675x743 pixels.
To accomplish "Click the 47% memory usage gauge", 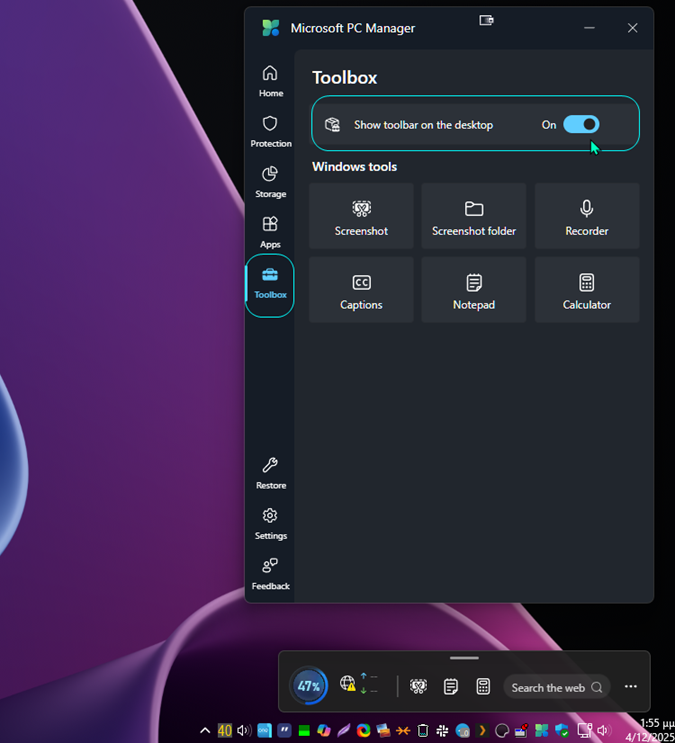I will pos(309,686).
